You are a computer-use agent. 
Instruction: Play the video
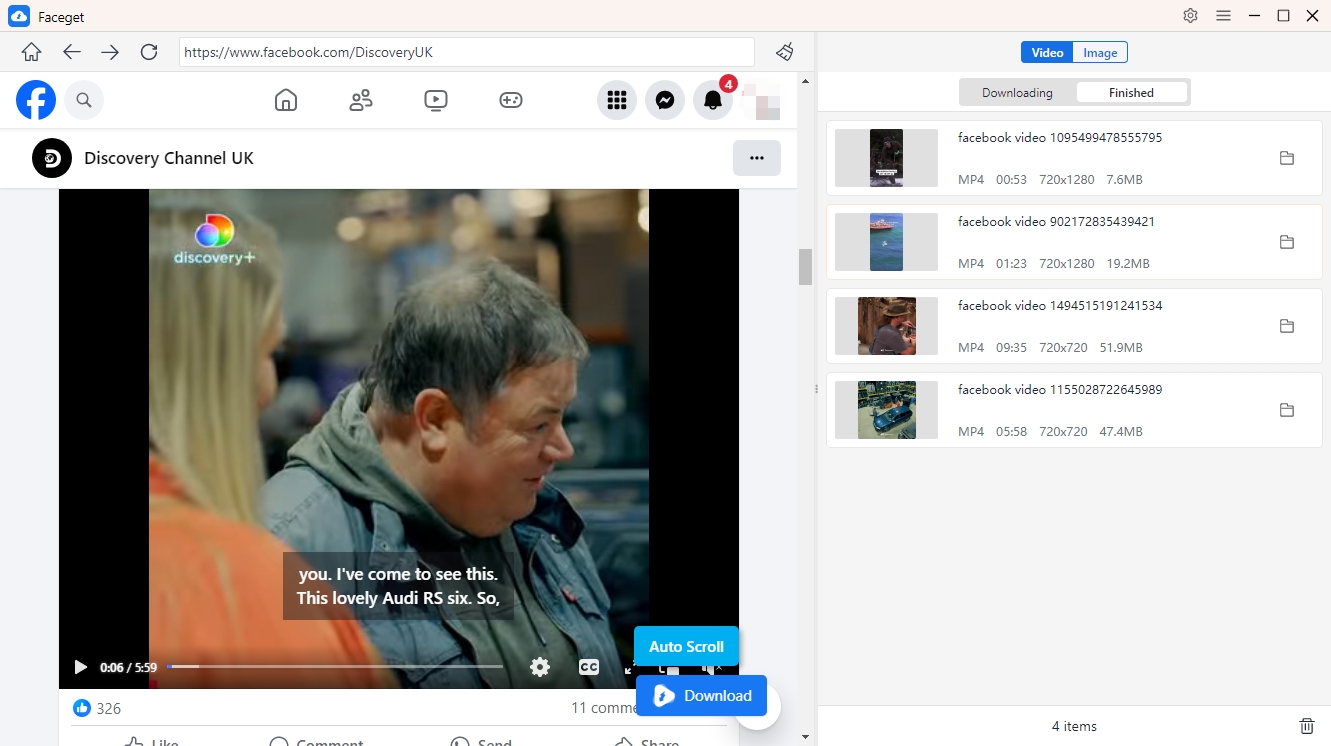(x=81, y=667)
